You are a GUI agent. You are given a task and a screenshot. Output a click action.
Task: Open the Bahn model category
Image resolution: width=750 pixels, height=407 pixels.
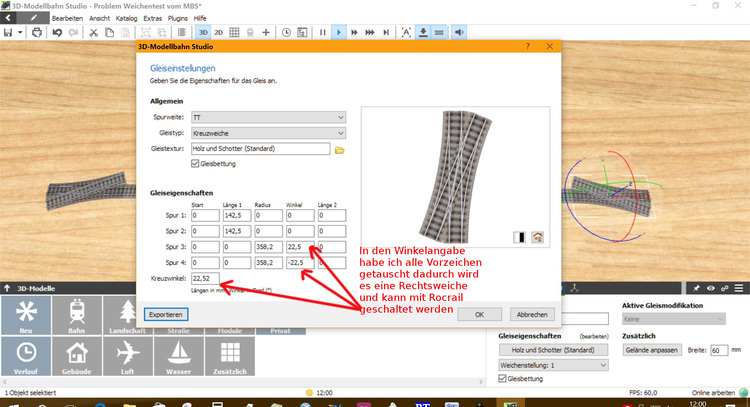coord(78,314)
